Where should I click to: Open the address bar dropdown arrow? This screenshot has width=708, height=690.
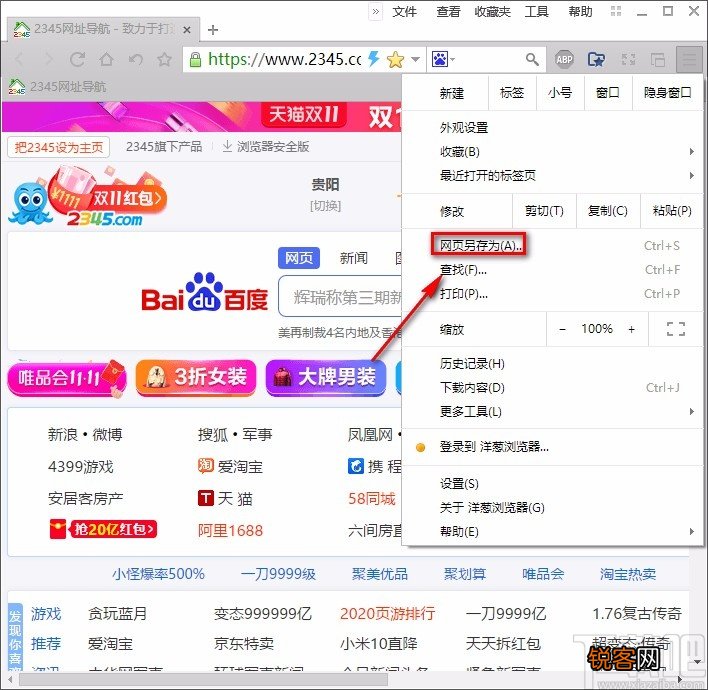(x=416, y=59)
